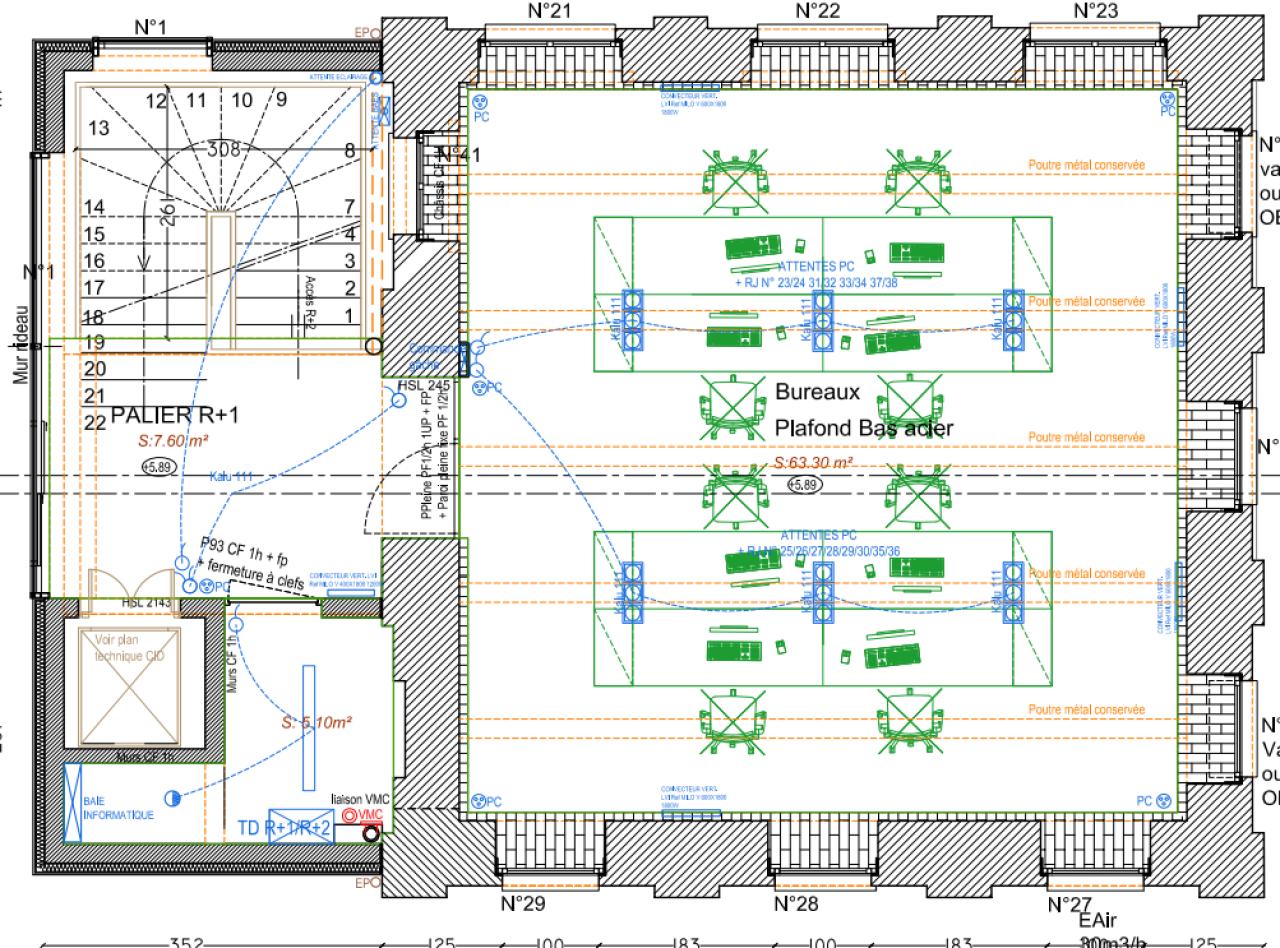Click the N°21 window label
The width and height of the screenshot is (1280, 948).
[x=549, y=11]
